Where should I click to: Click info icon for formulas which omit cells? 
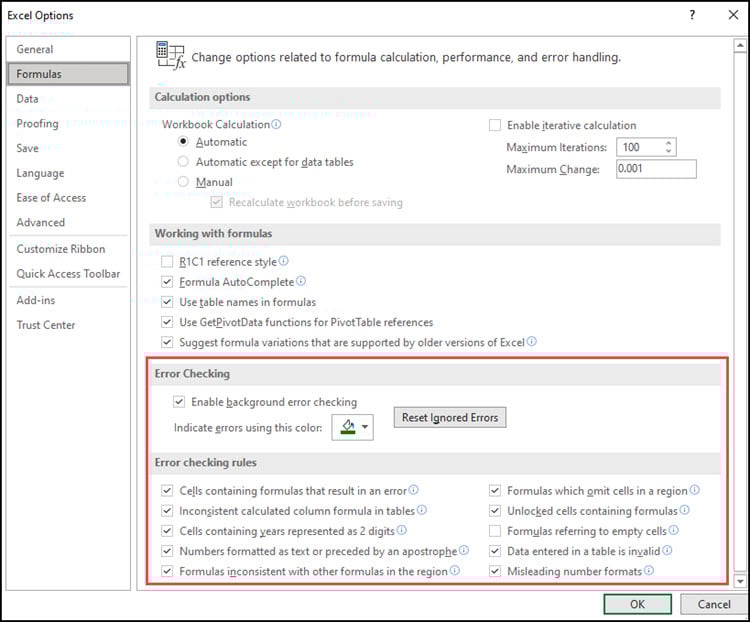[695, 490]
